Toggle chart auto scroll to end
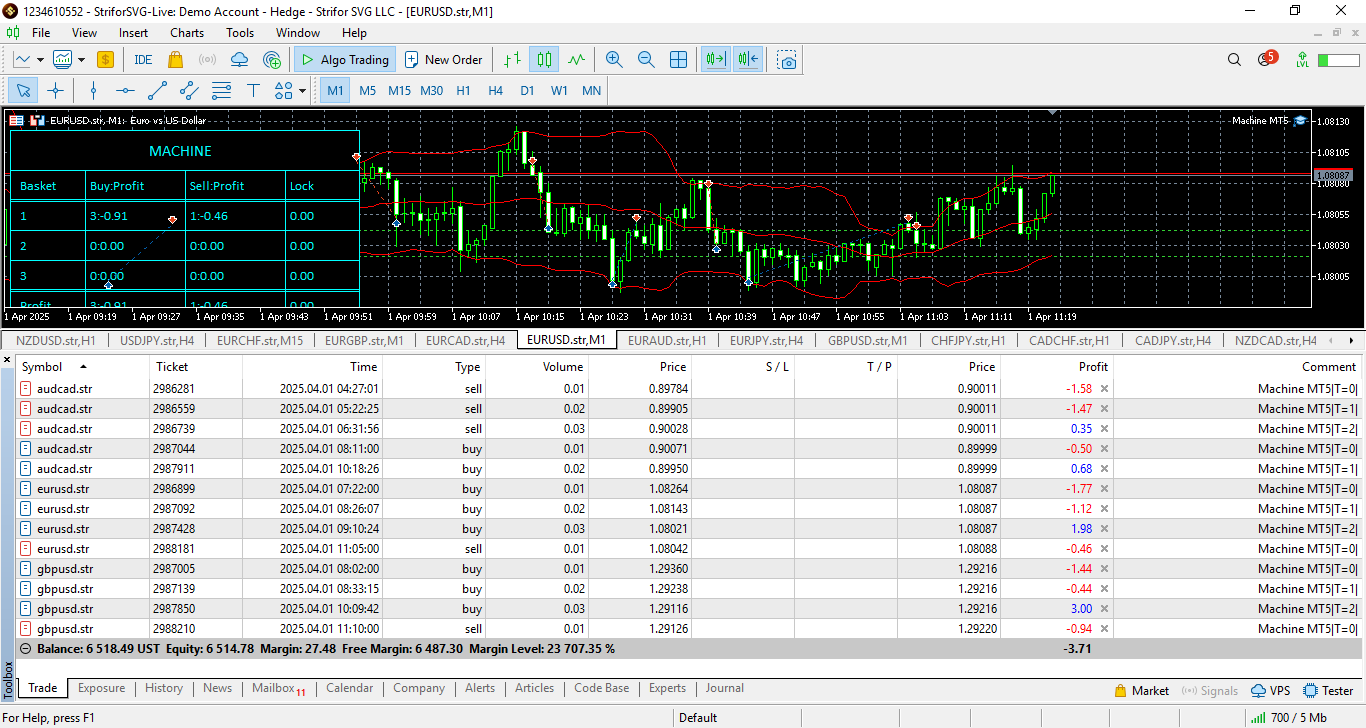The width and height of the screenshot is (1366, 728). 715,60
